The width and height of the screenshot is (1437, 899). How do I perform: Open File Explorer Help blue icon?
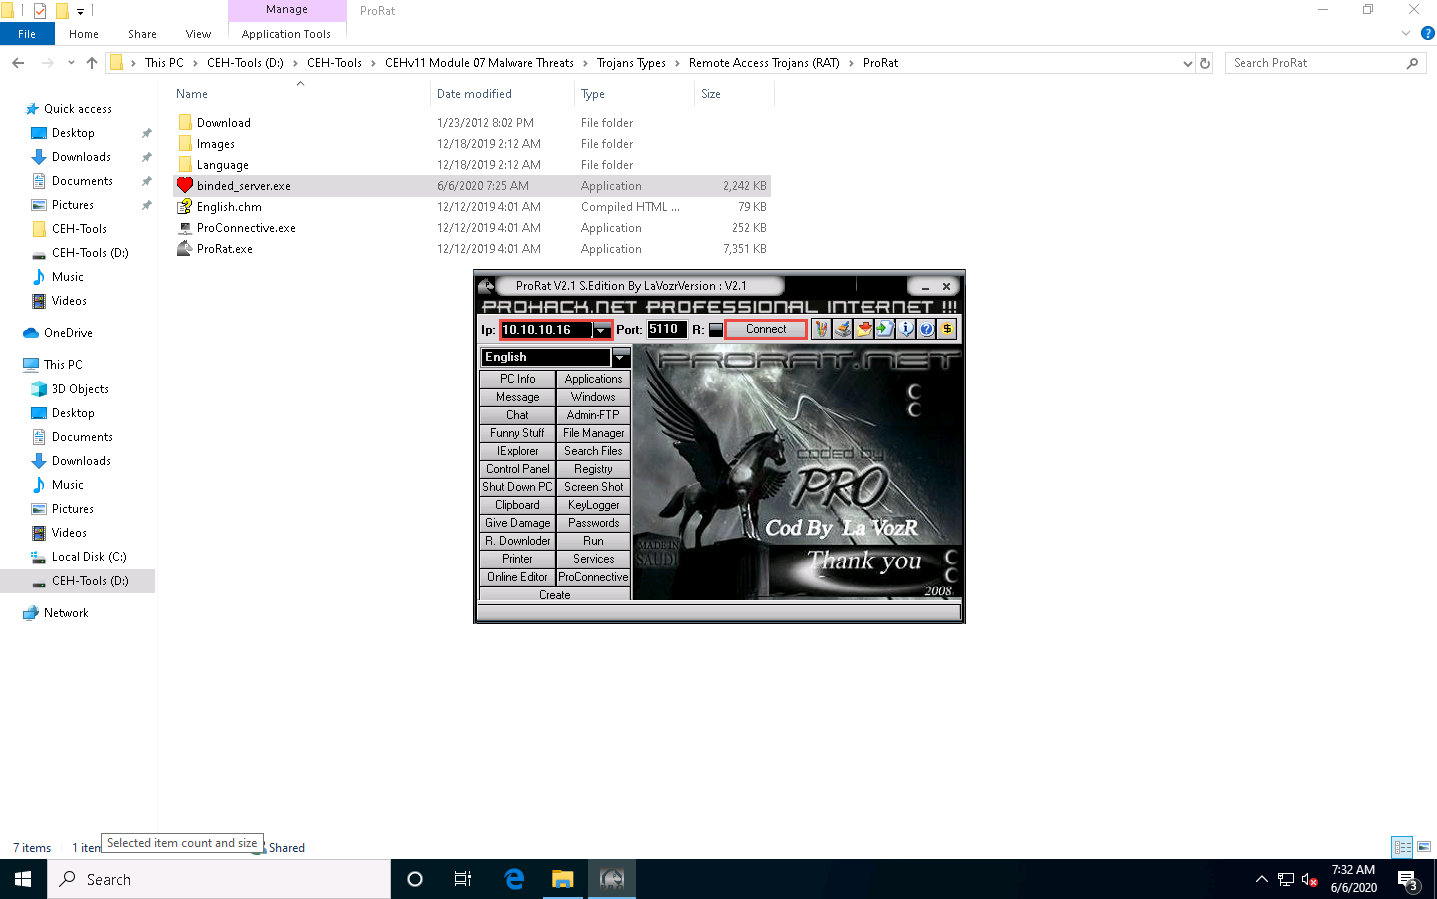coord(1427,33)
